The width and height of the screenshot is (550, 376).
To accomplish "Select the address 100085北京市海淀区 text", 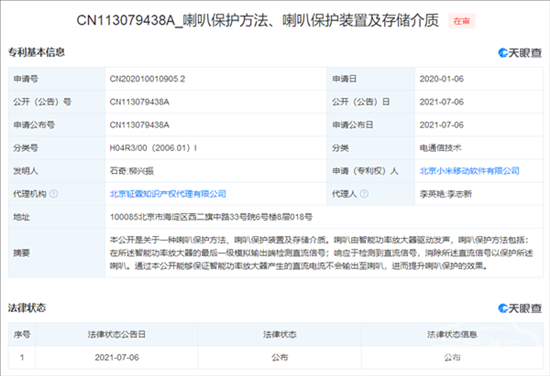I will 211,217.
